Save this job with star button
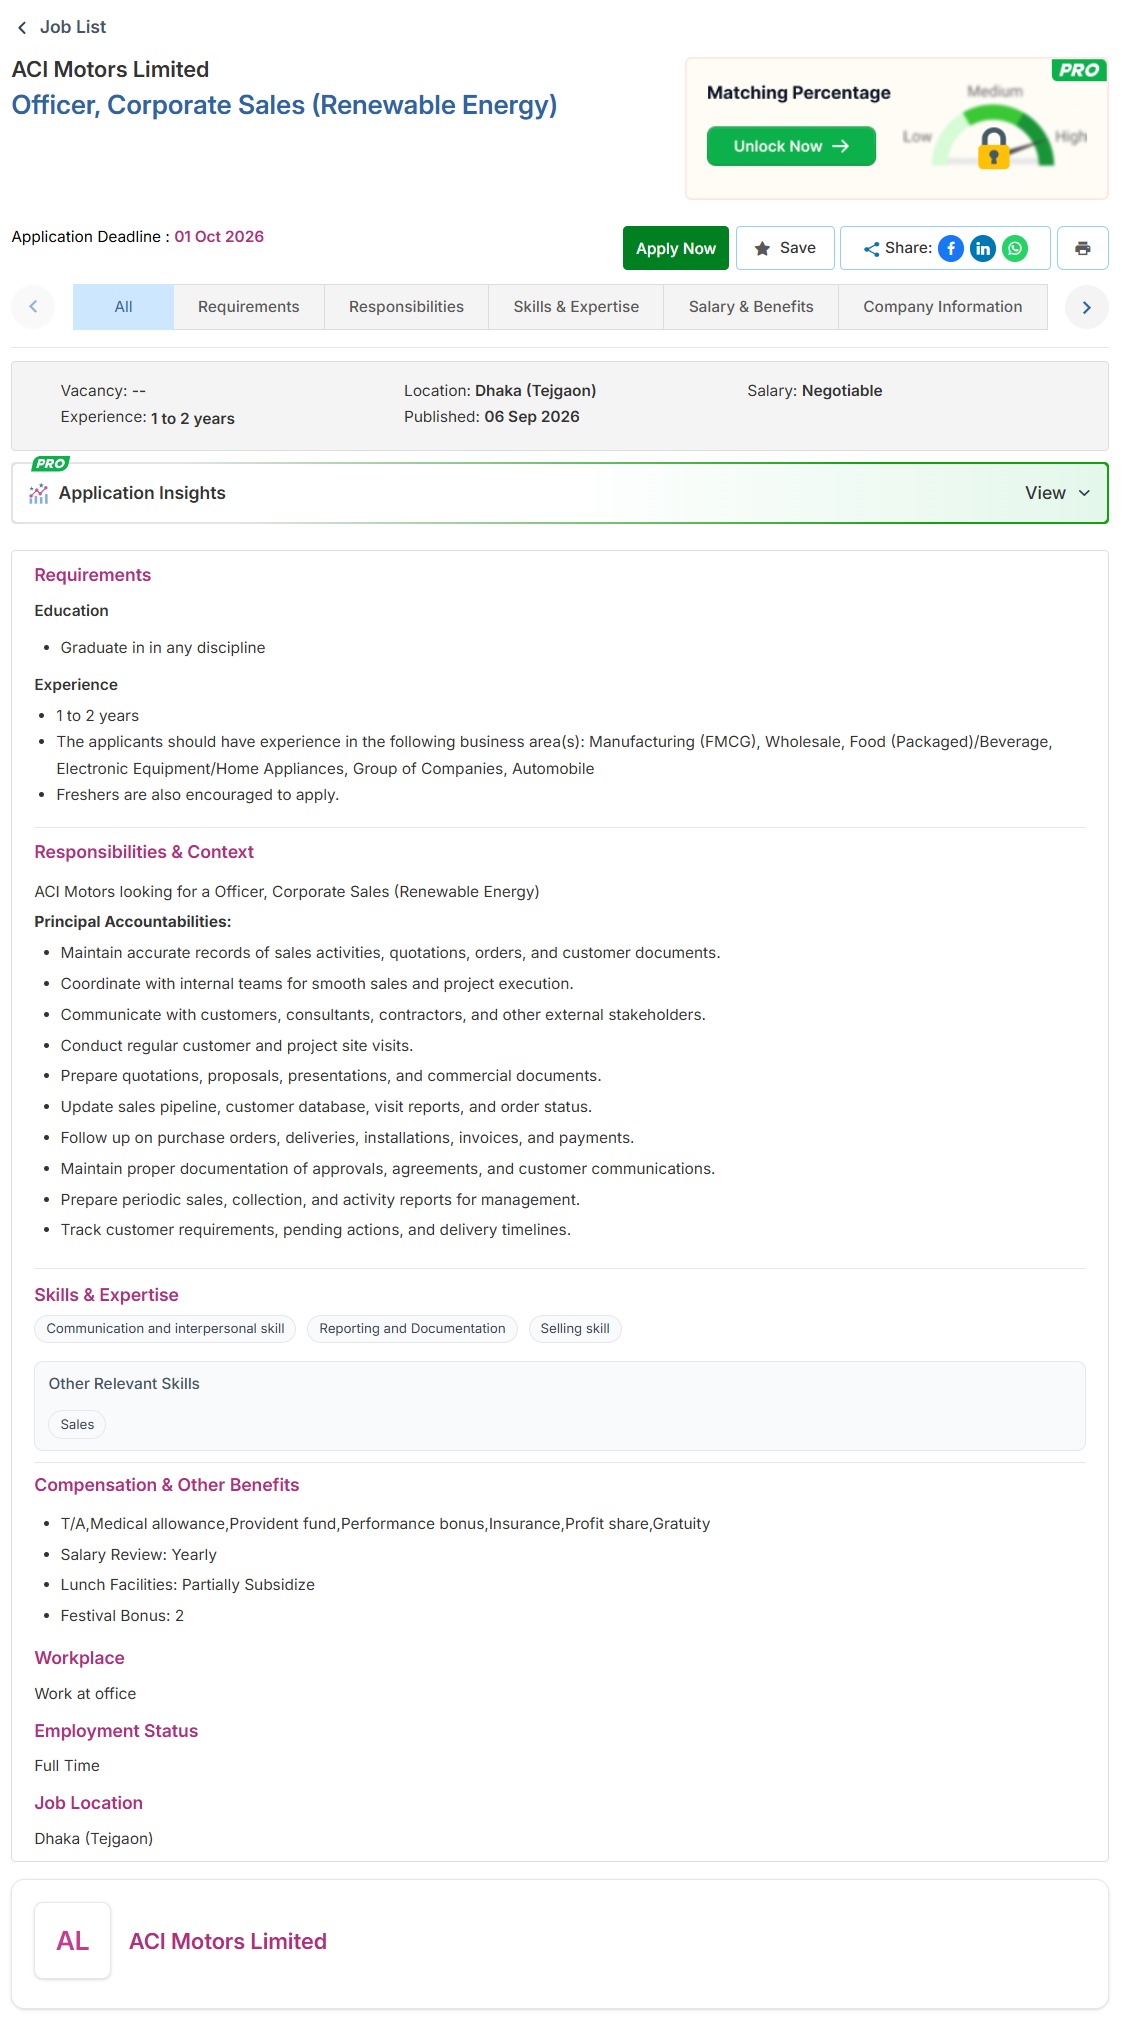Screen dimensions: 1122x2021 (x=785, y=248)
